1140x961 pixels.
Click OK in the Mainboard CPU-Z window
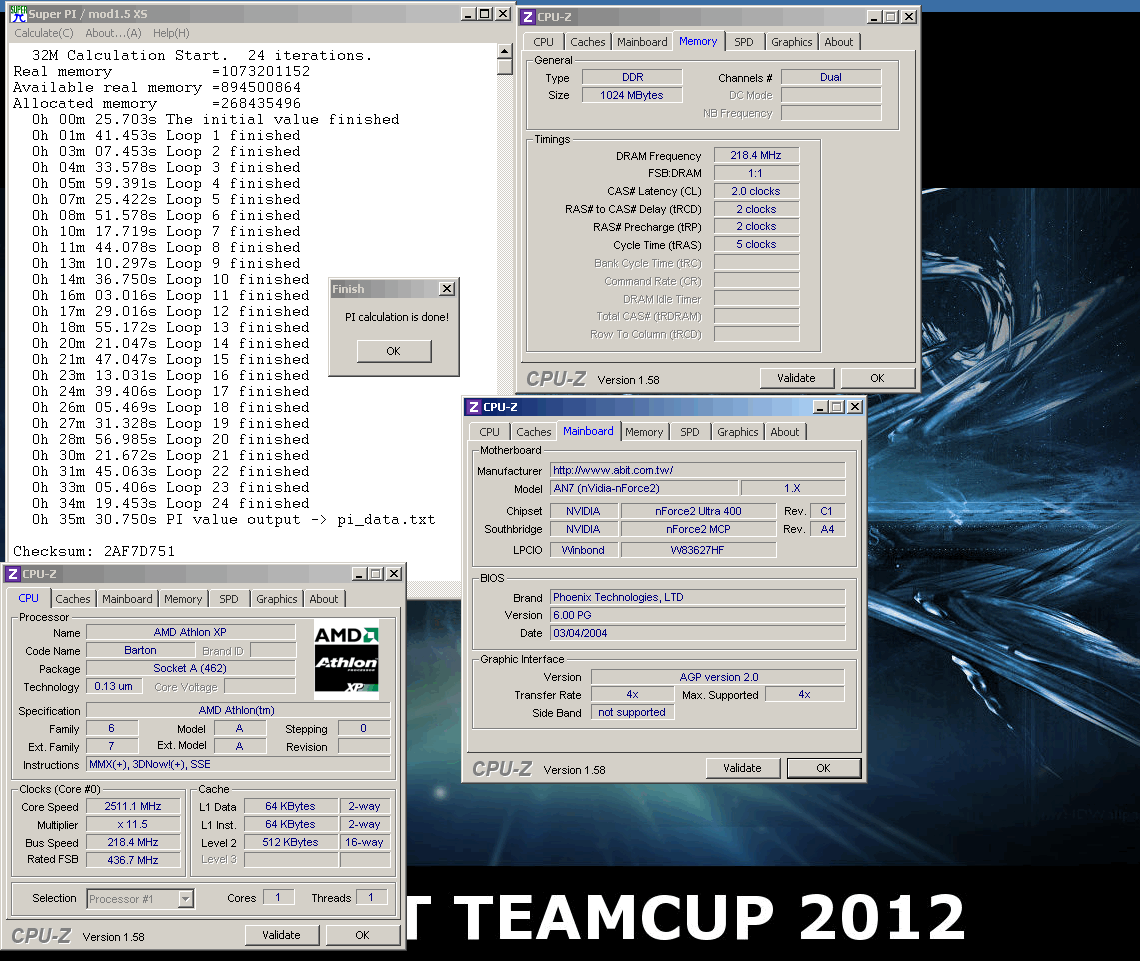coord(823,768)
